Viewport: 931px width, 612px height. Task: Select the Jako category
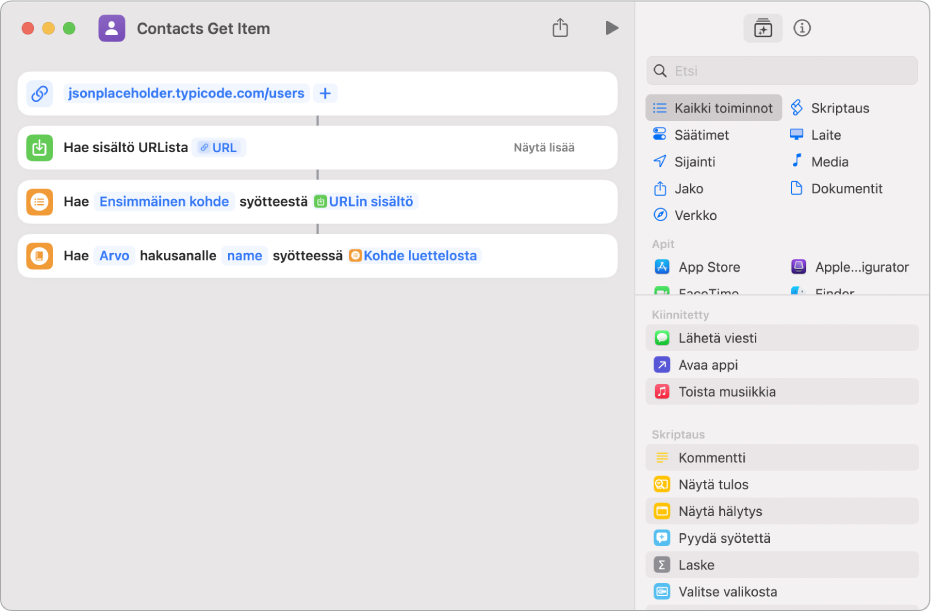(x=678, y=189)
